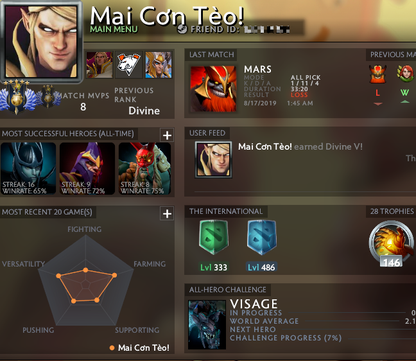Select the Phantom Assassin hero card

pyautogui.click(x=28, y=169)
